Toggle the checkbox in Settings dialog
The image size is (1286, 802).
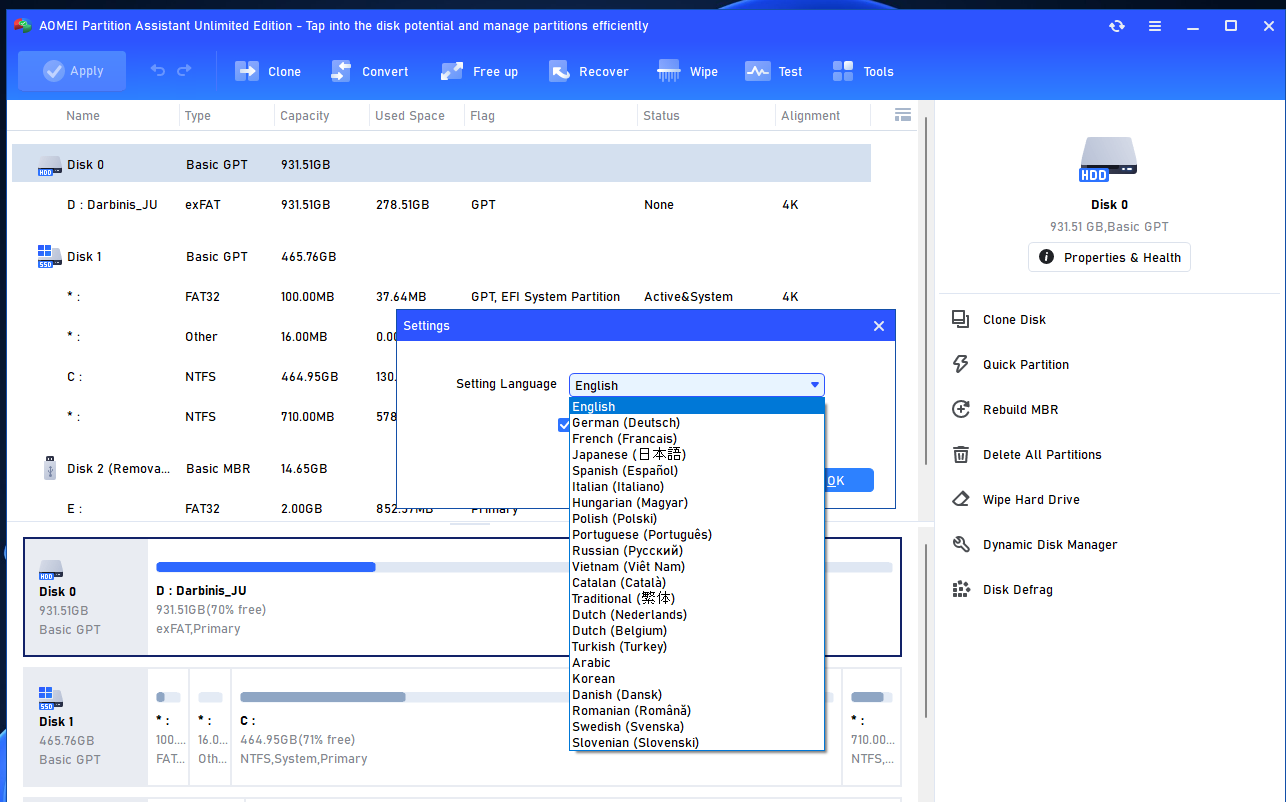point(564,424)
